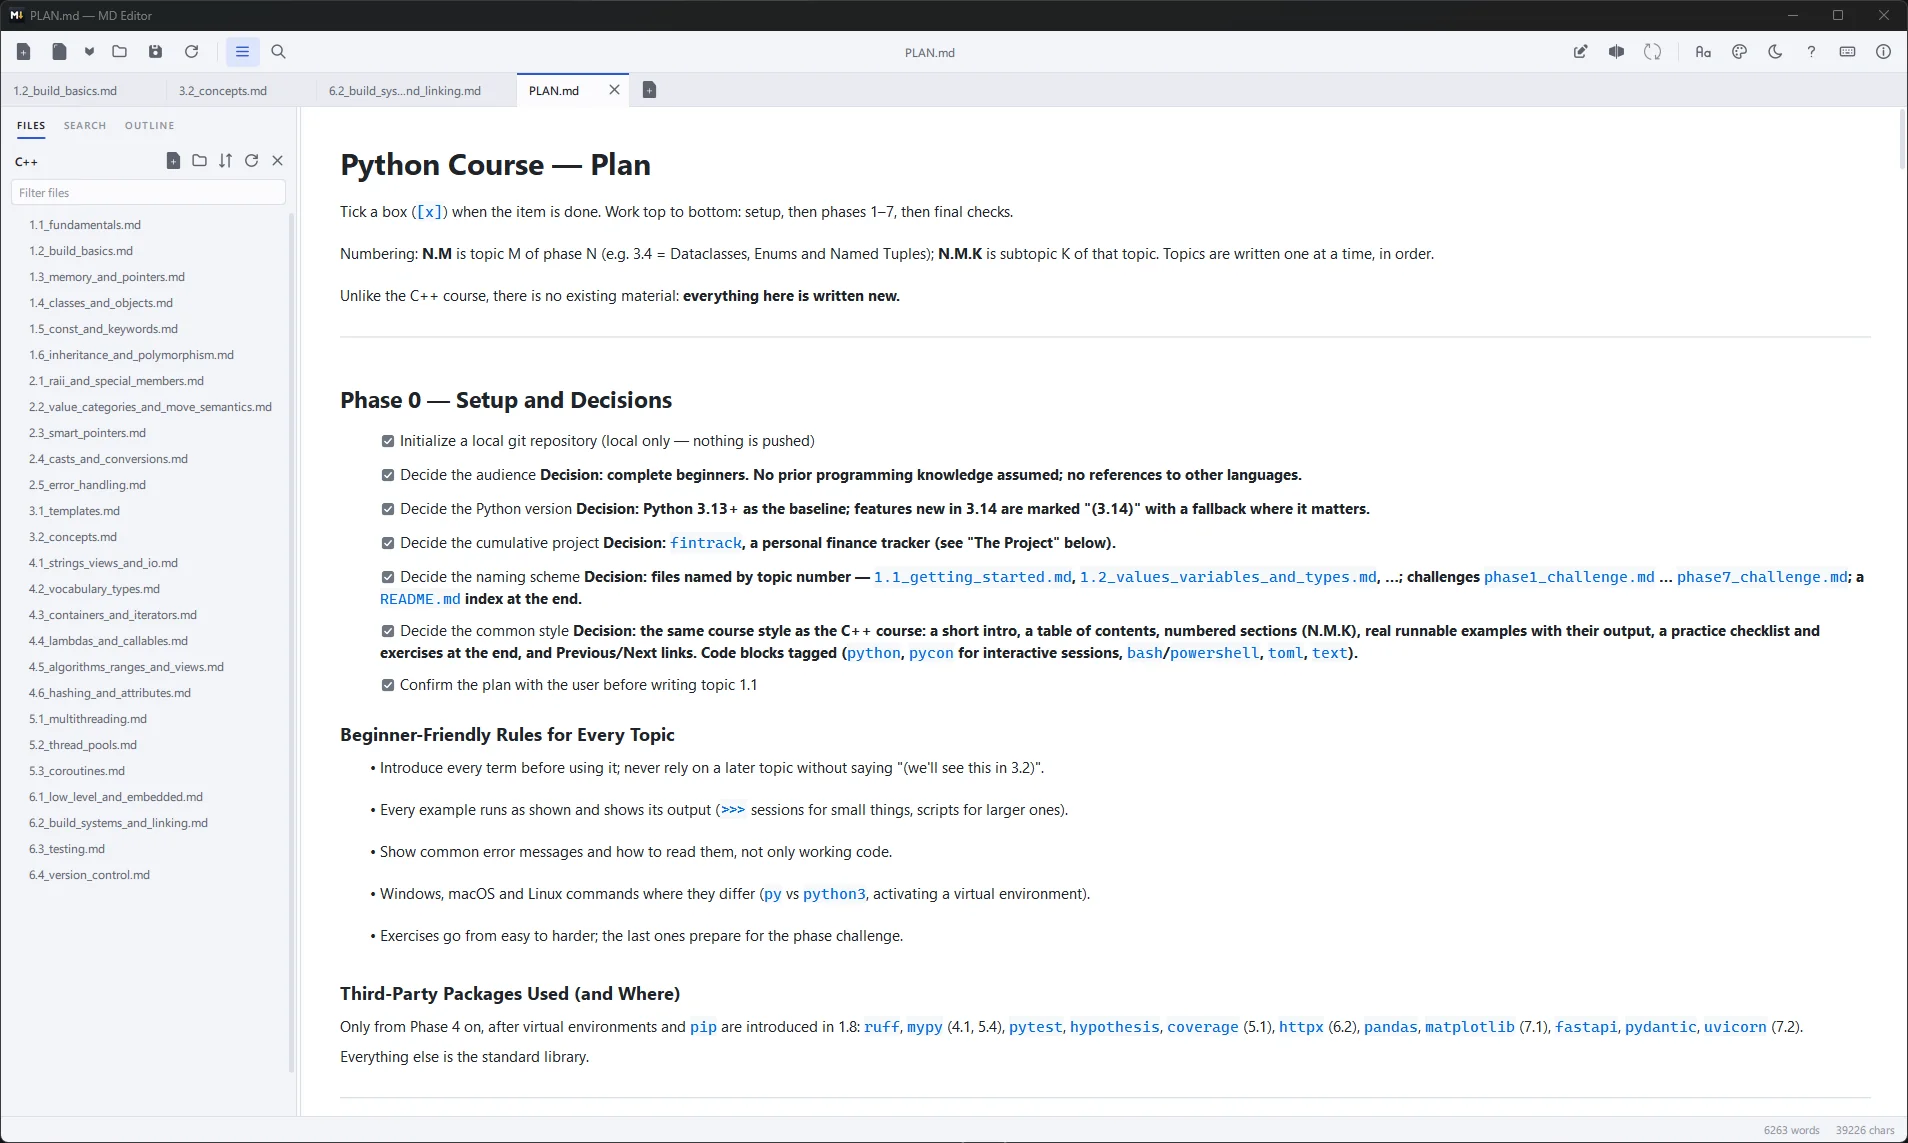Open the theme palette icon
This screenshot has width=1908, height=1143.
pos(1740,52)
